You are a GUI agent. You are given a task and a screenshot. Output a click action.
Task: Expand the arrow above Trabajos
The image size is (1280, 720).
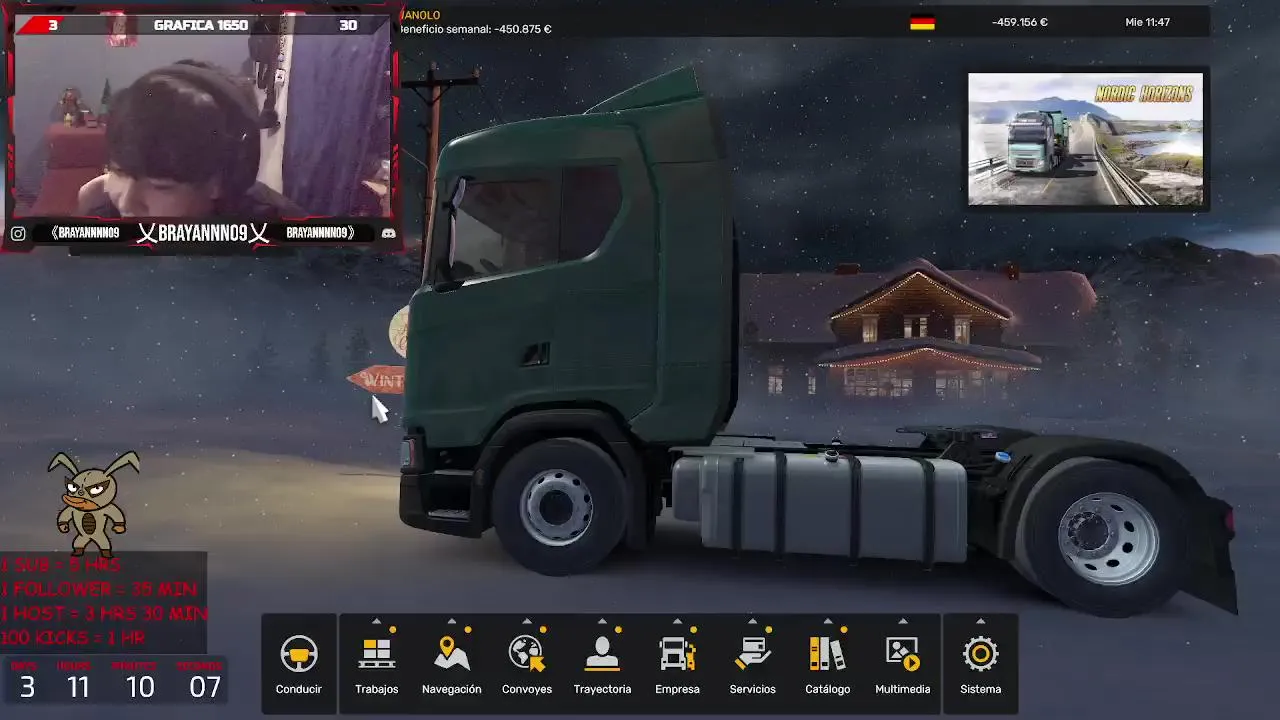376,621
